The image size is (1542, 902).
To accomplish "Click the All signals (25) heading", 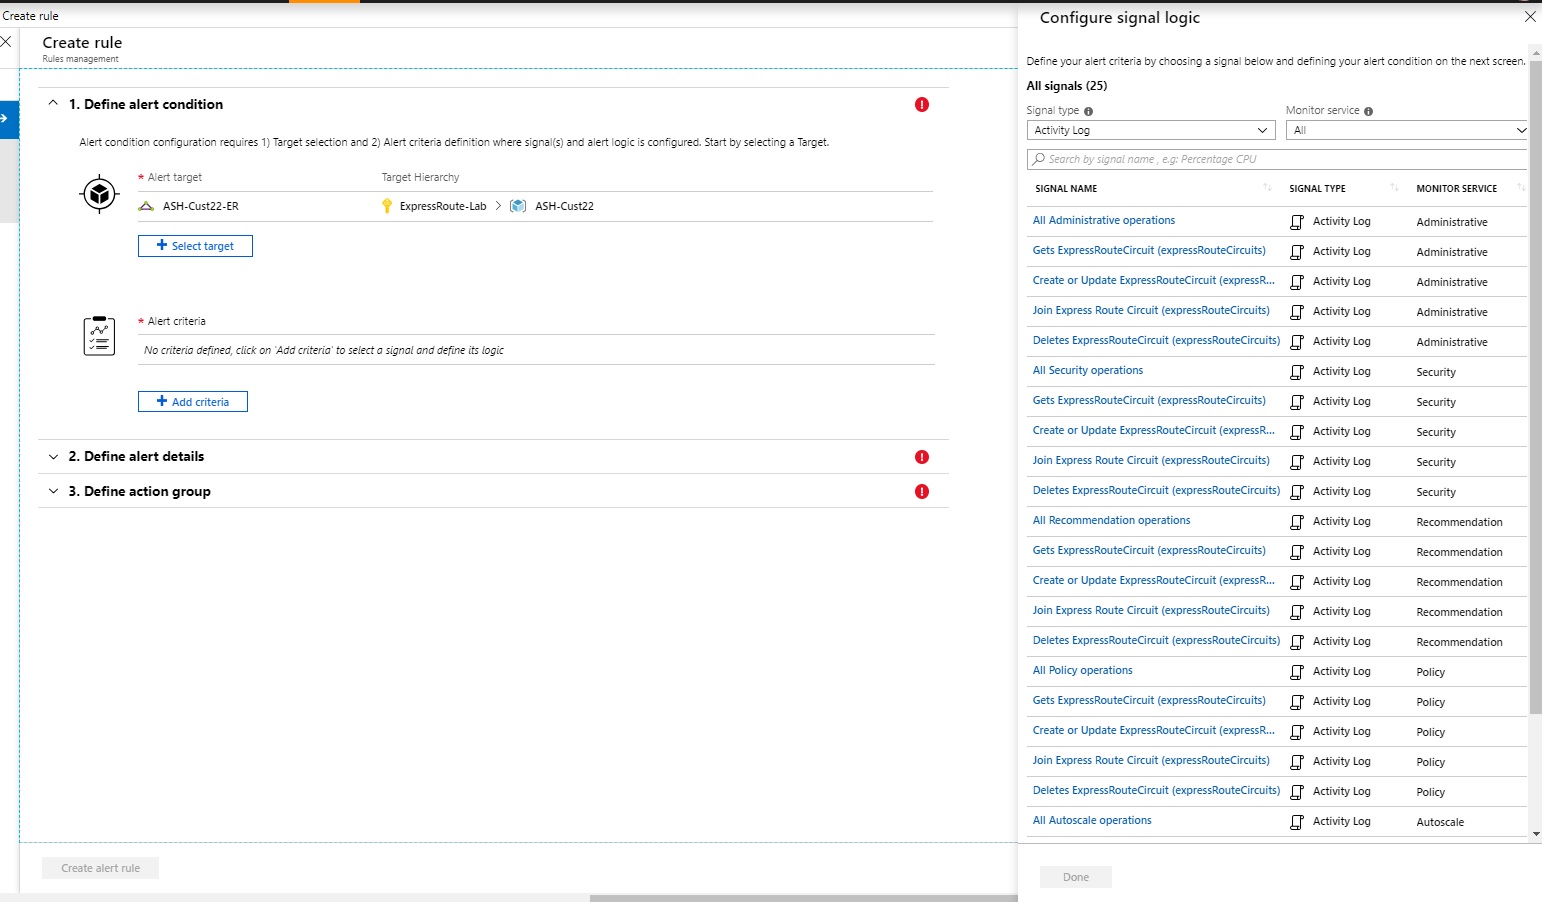I will [1067, 86].
